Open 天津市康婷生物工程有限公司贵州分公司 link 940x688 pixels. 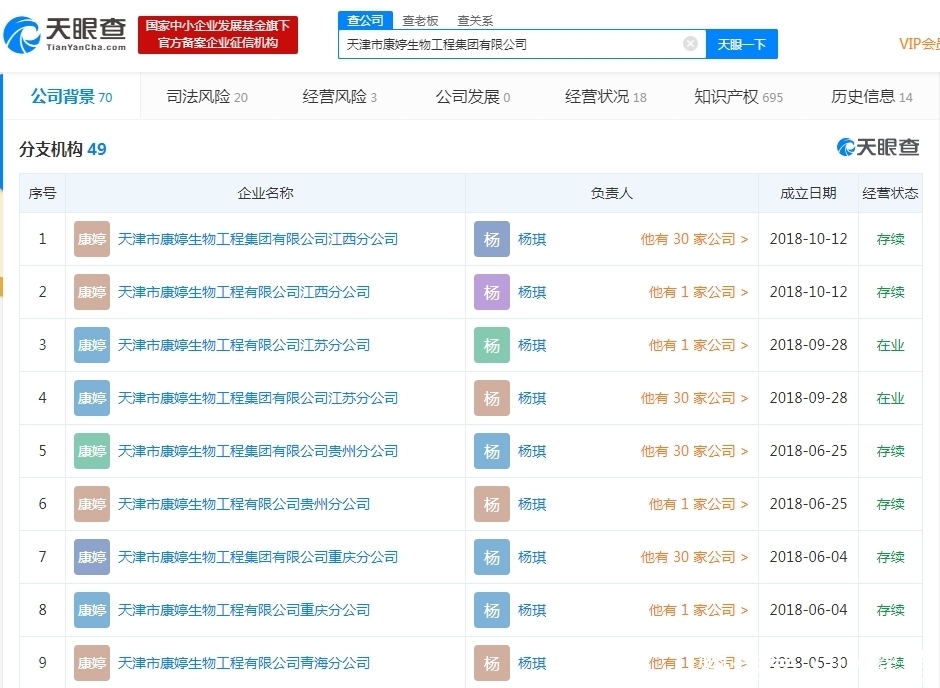(243, 504)
